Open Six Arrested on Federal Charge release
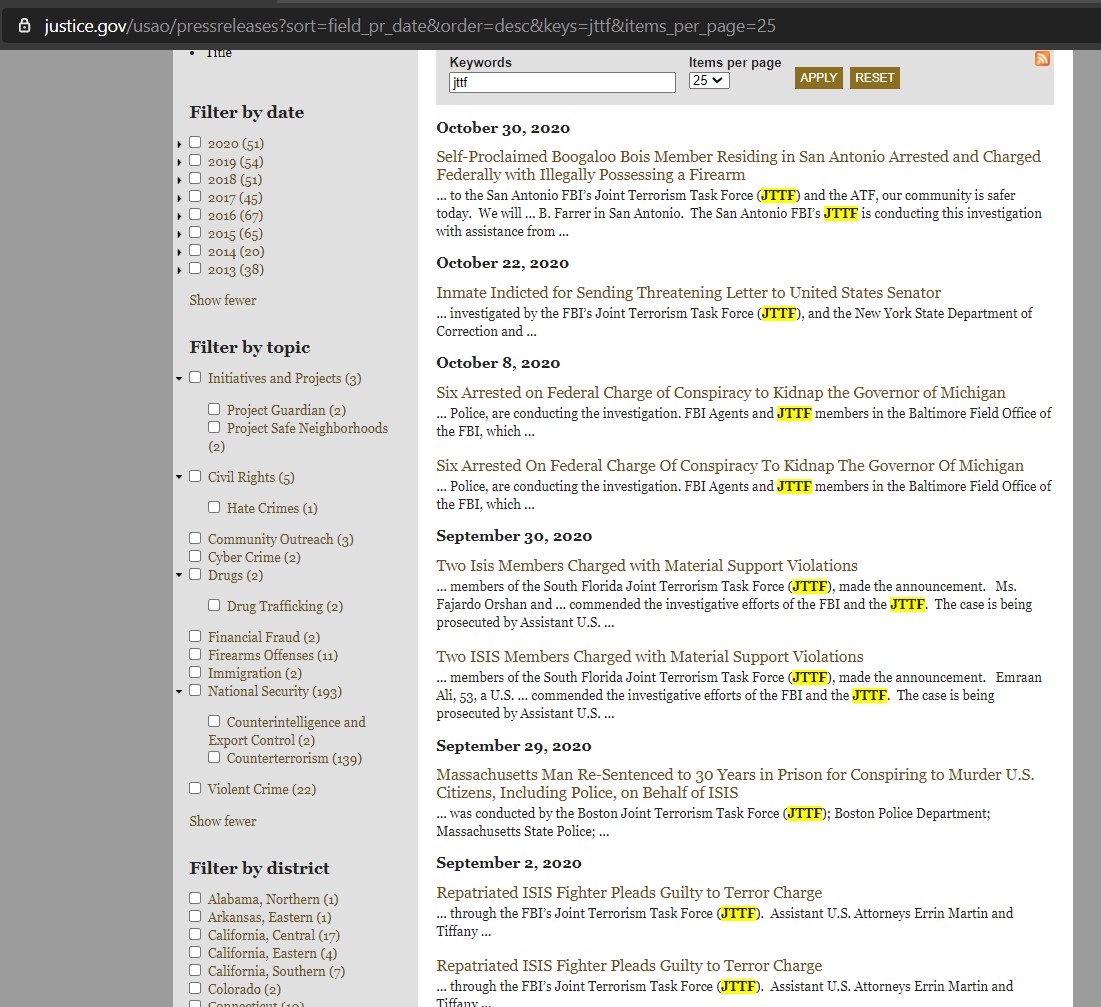1101x1007 pixels. pos(720,393)
